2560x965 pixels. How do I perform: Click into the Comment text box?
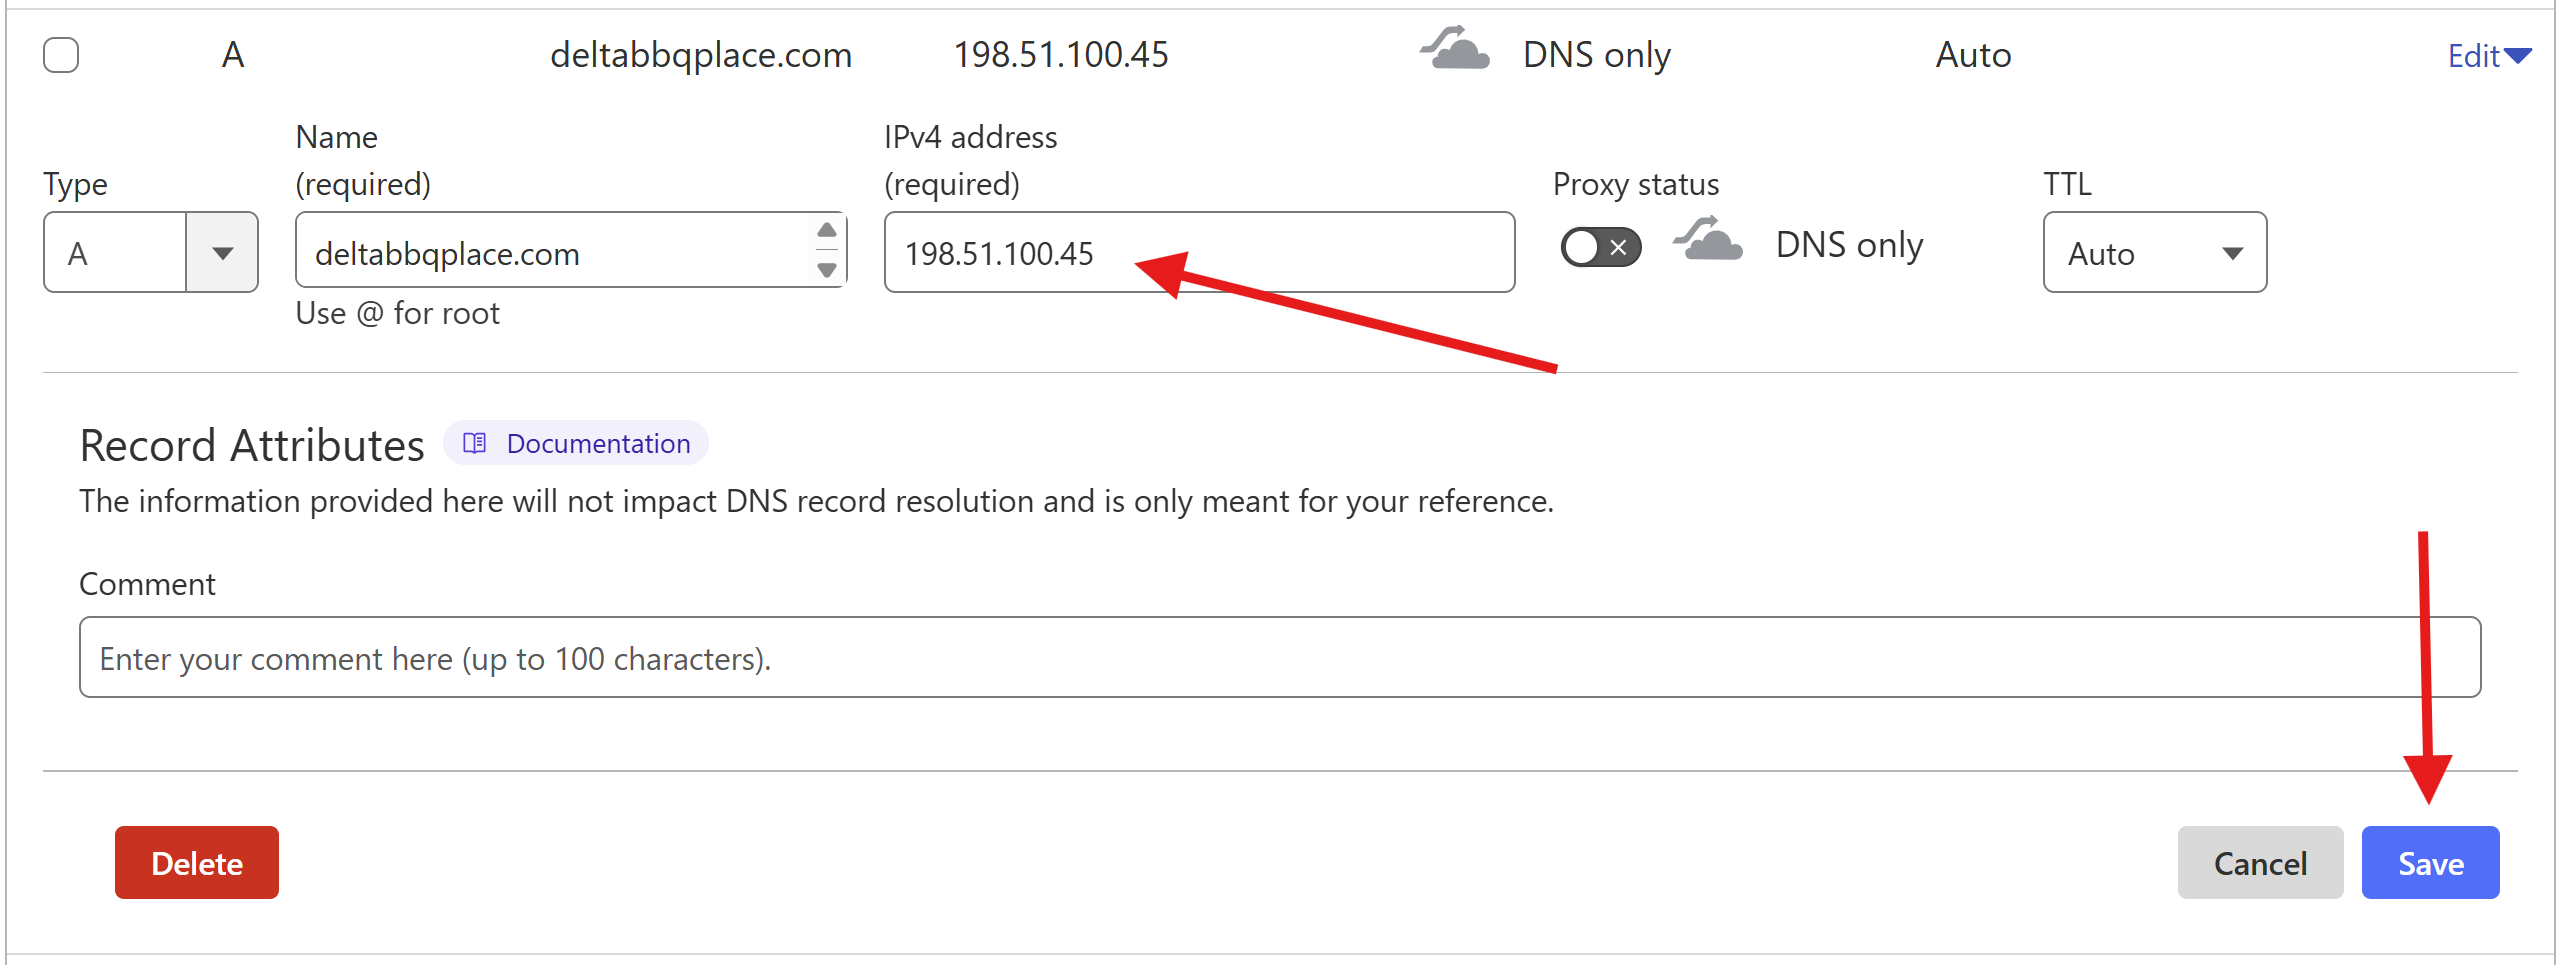pyautogui.click(x=1279, y=658)
